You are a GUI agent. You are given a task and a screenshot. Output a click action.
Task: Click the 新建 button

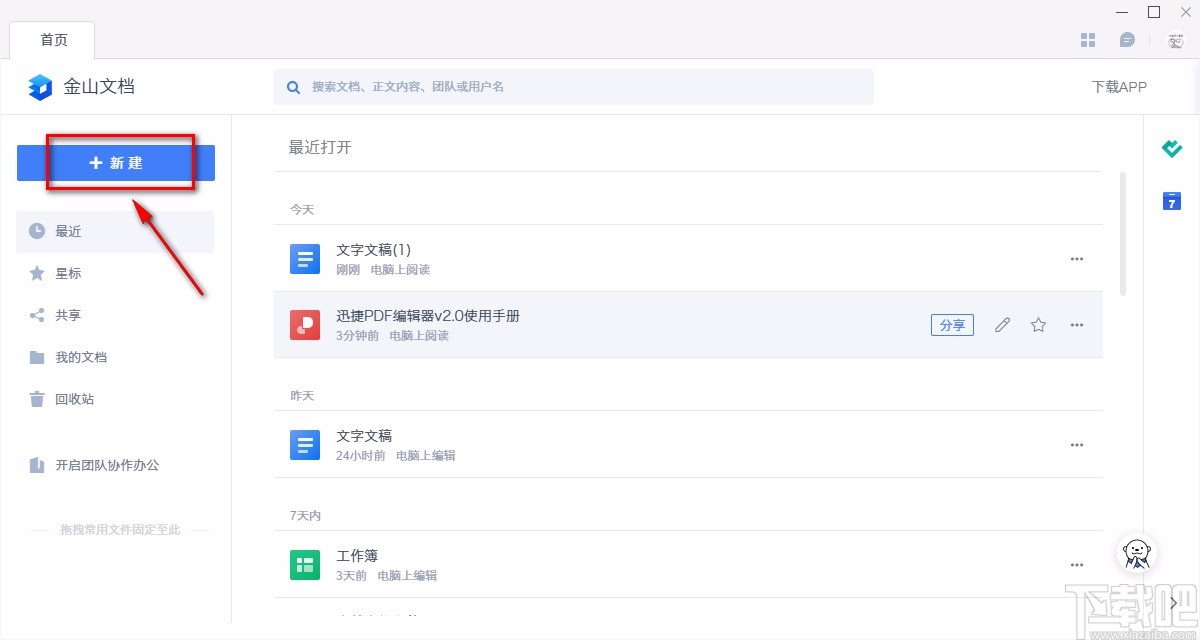pos(115,162)
